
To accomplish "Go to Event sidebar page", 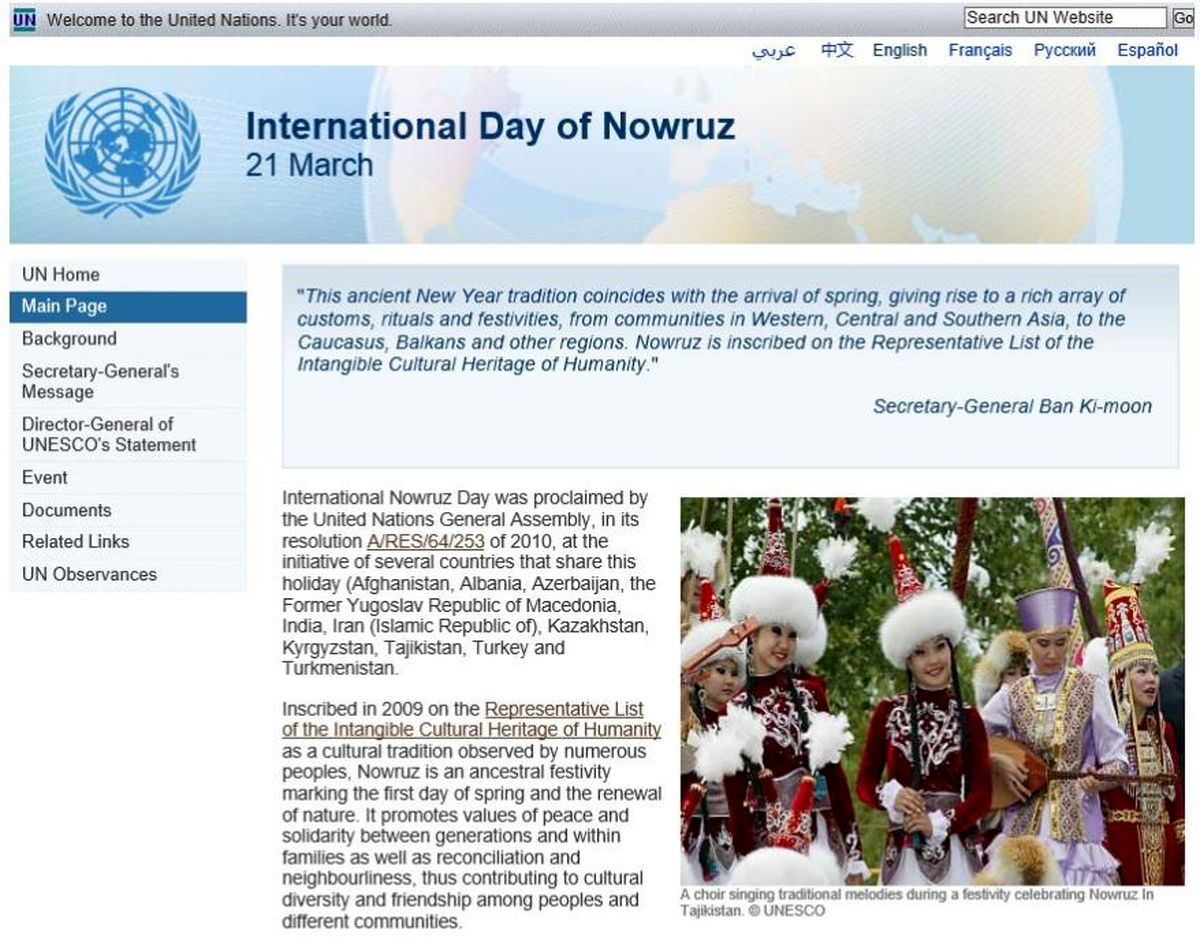I will click(45, 477).
